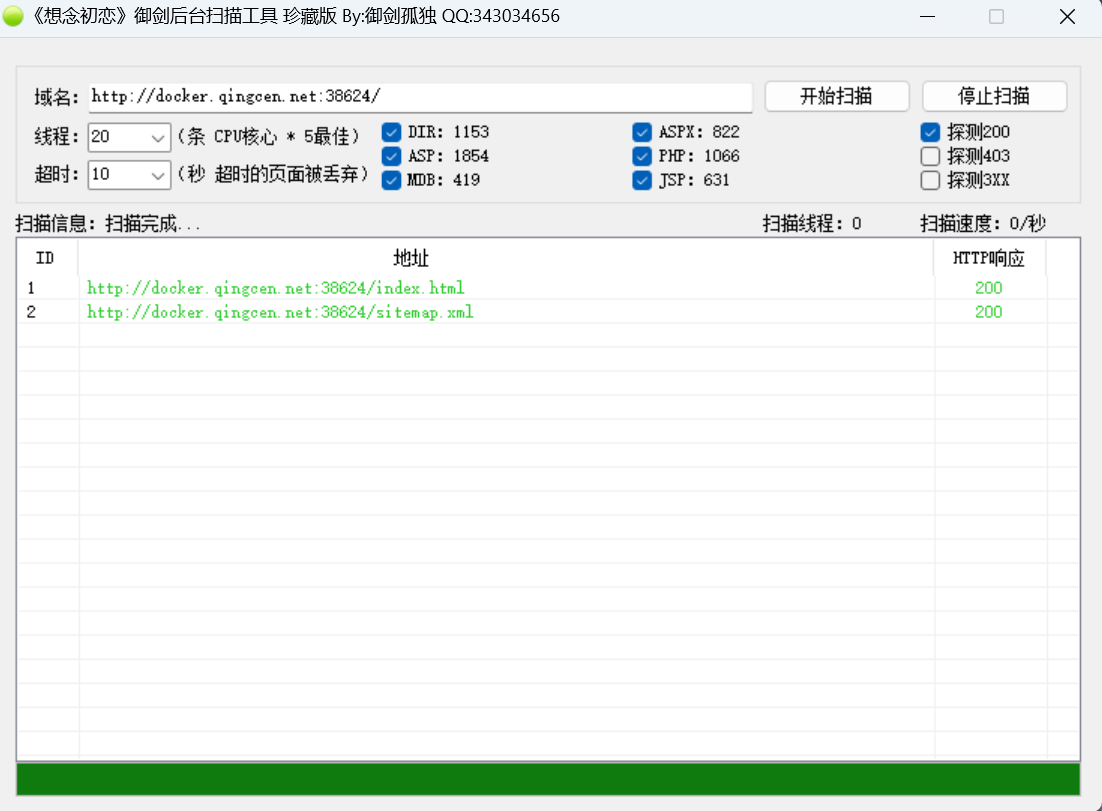Uncheck the ASP: 1854 scan option
Viewport: 1102px width, 811px height.
coord(391,156)
